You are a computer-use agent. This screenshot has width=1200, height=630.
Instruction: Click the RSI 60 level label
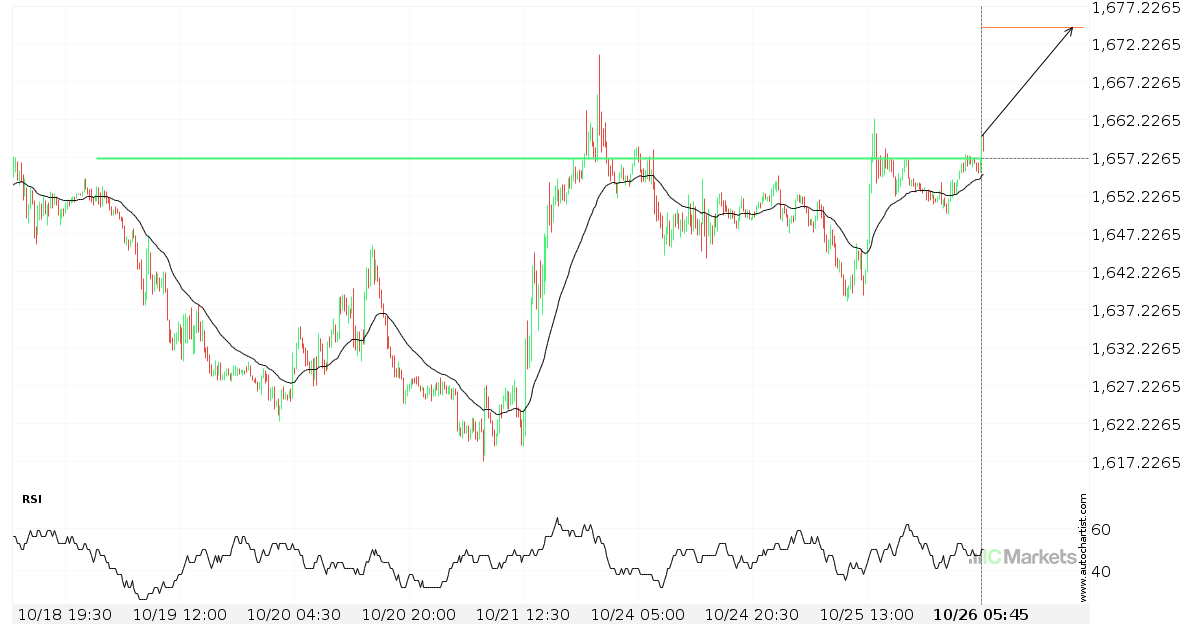point(1100,530)
